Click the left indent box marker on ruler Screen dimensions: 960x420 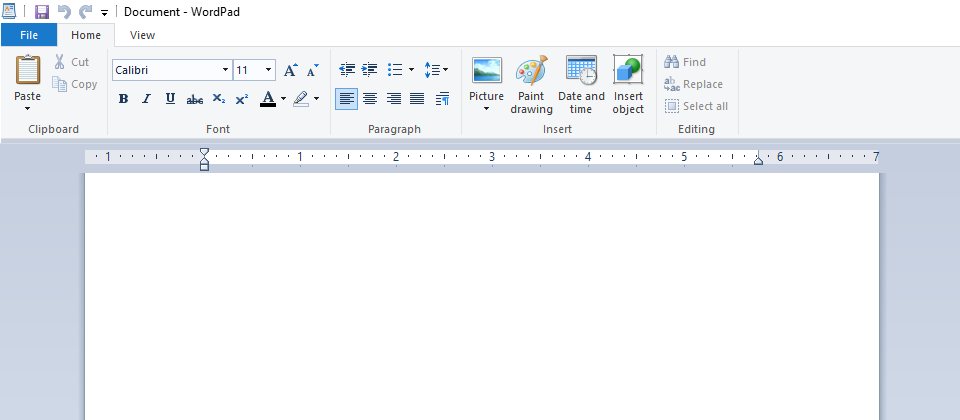[x=204, y=167]
